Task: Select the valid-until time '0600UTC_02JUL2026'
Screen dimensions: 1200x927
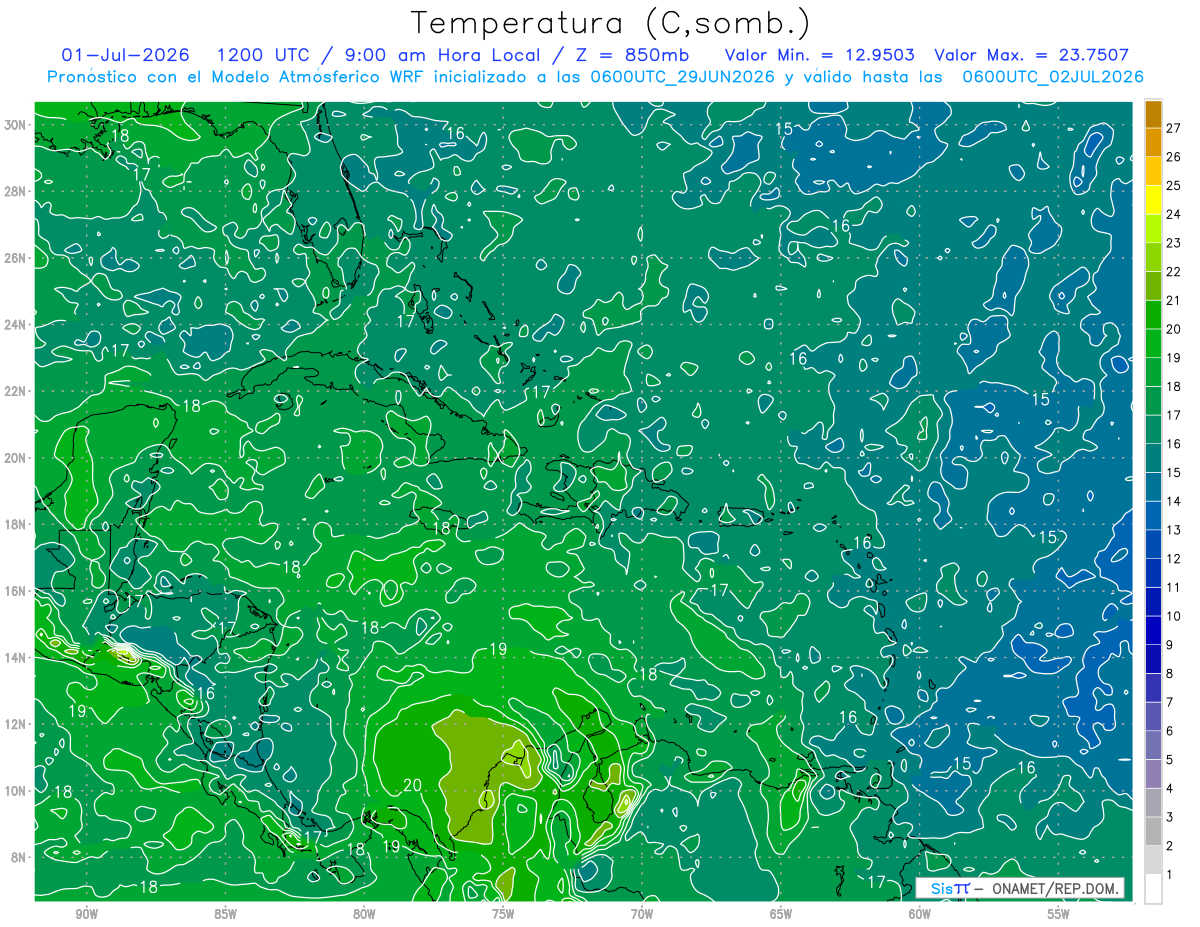Action: coord(1053,77)
